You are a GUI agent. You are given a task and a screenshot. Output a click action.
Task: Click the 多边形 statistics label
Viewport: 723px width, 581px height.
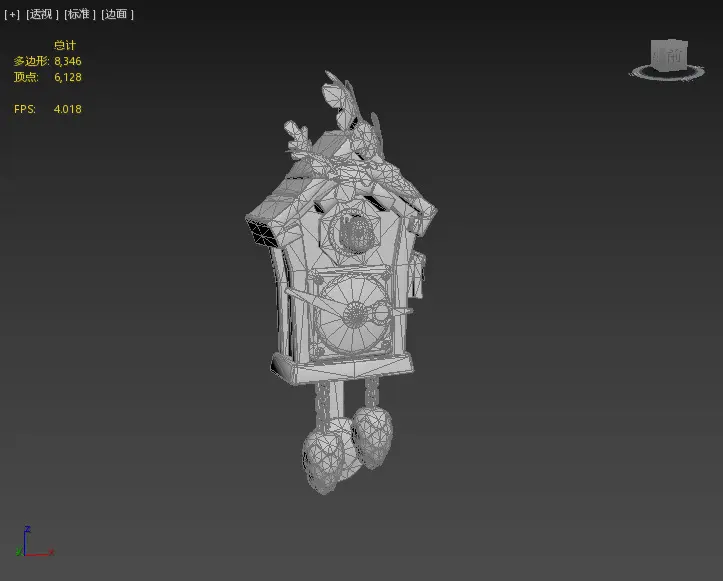(31, 61)
